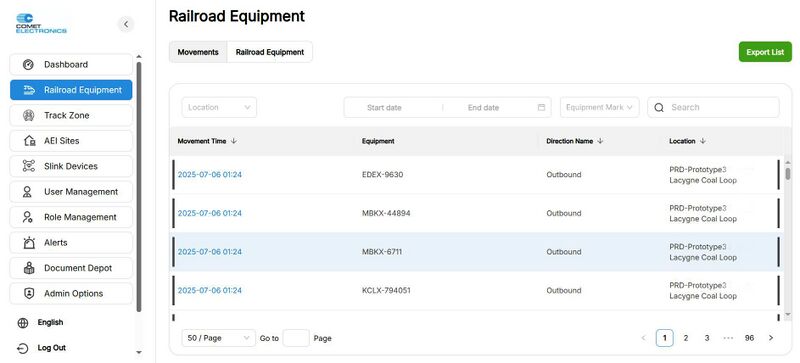Open User Management menu item
Viewport: 800px width, 363px height.
[x=71, y=192]
